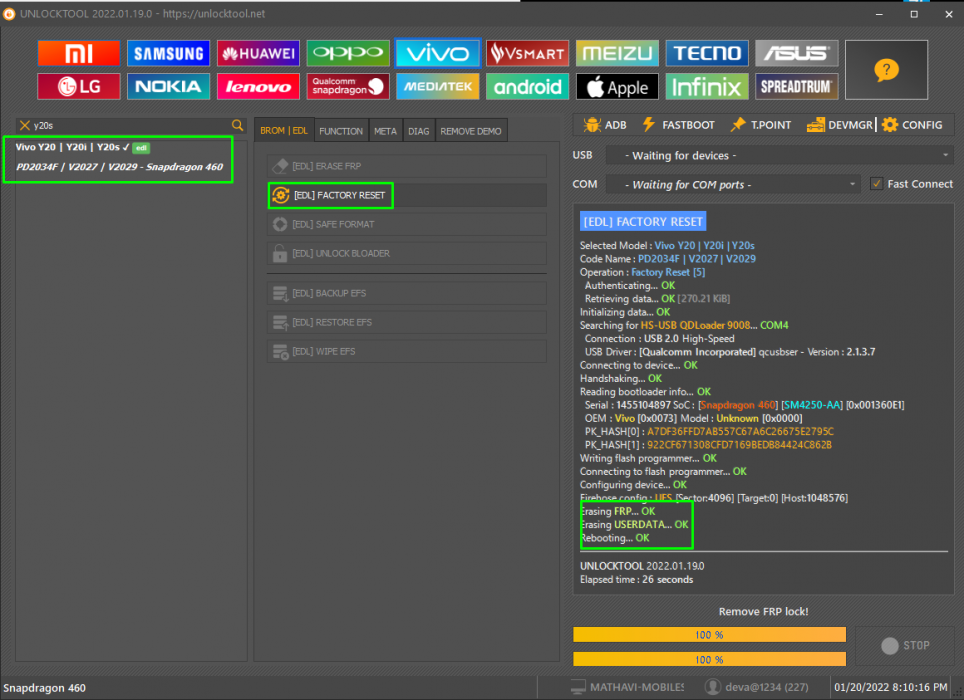
Task: Open the T.POINT tool
Action: pos(761,125)
